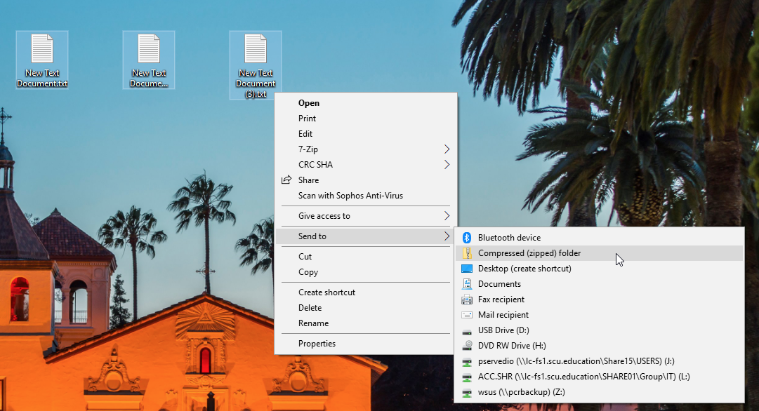Choose Rename from the context menu
This screenshot has width=759, height=411.
[x=365, y=323]
